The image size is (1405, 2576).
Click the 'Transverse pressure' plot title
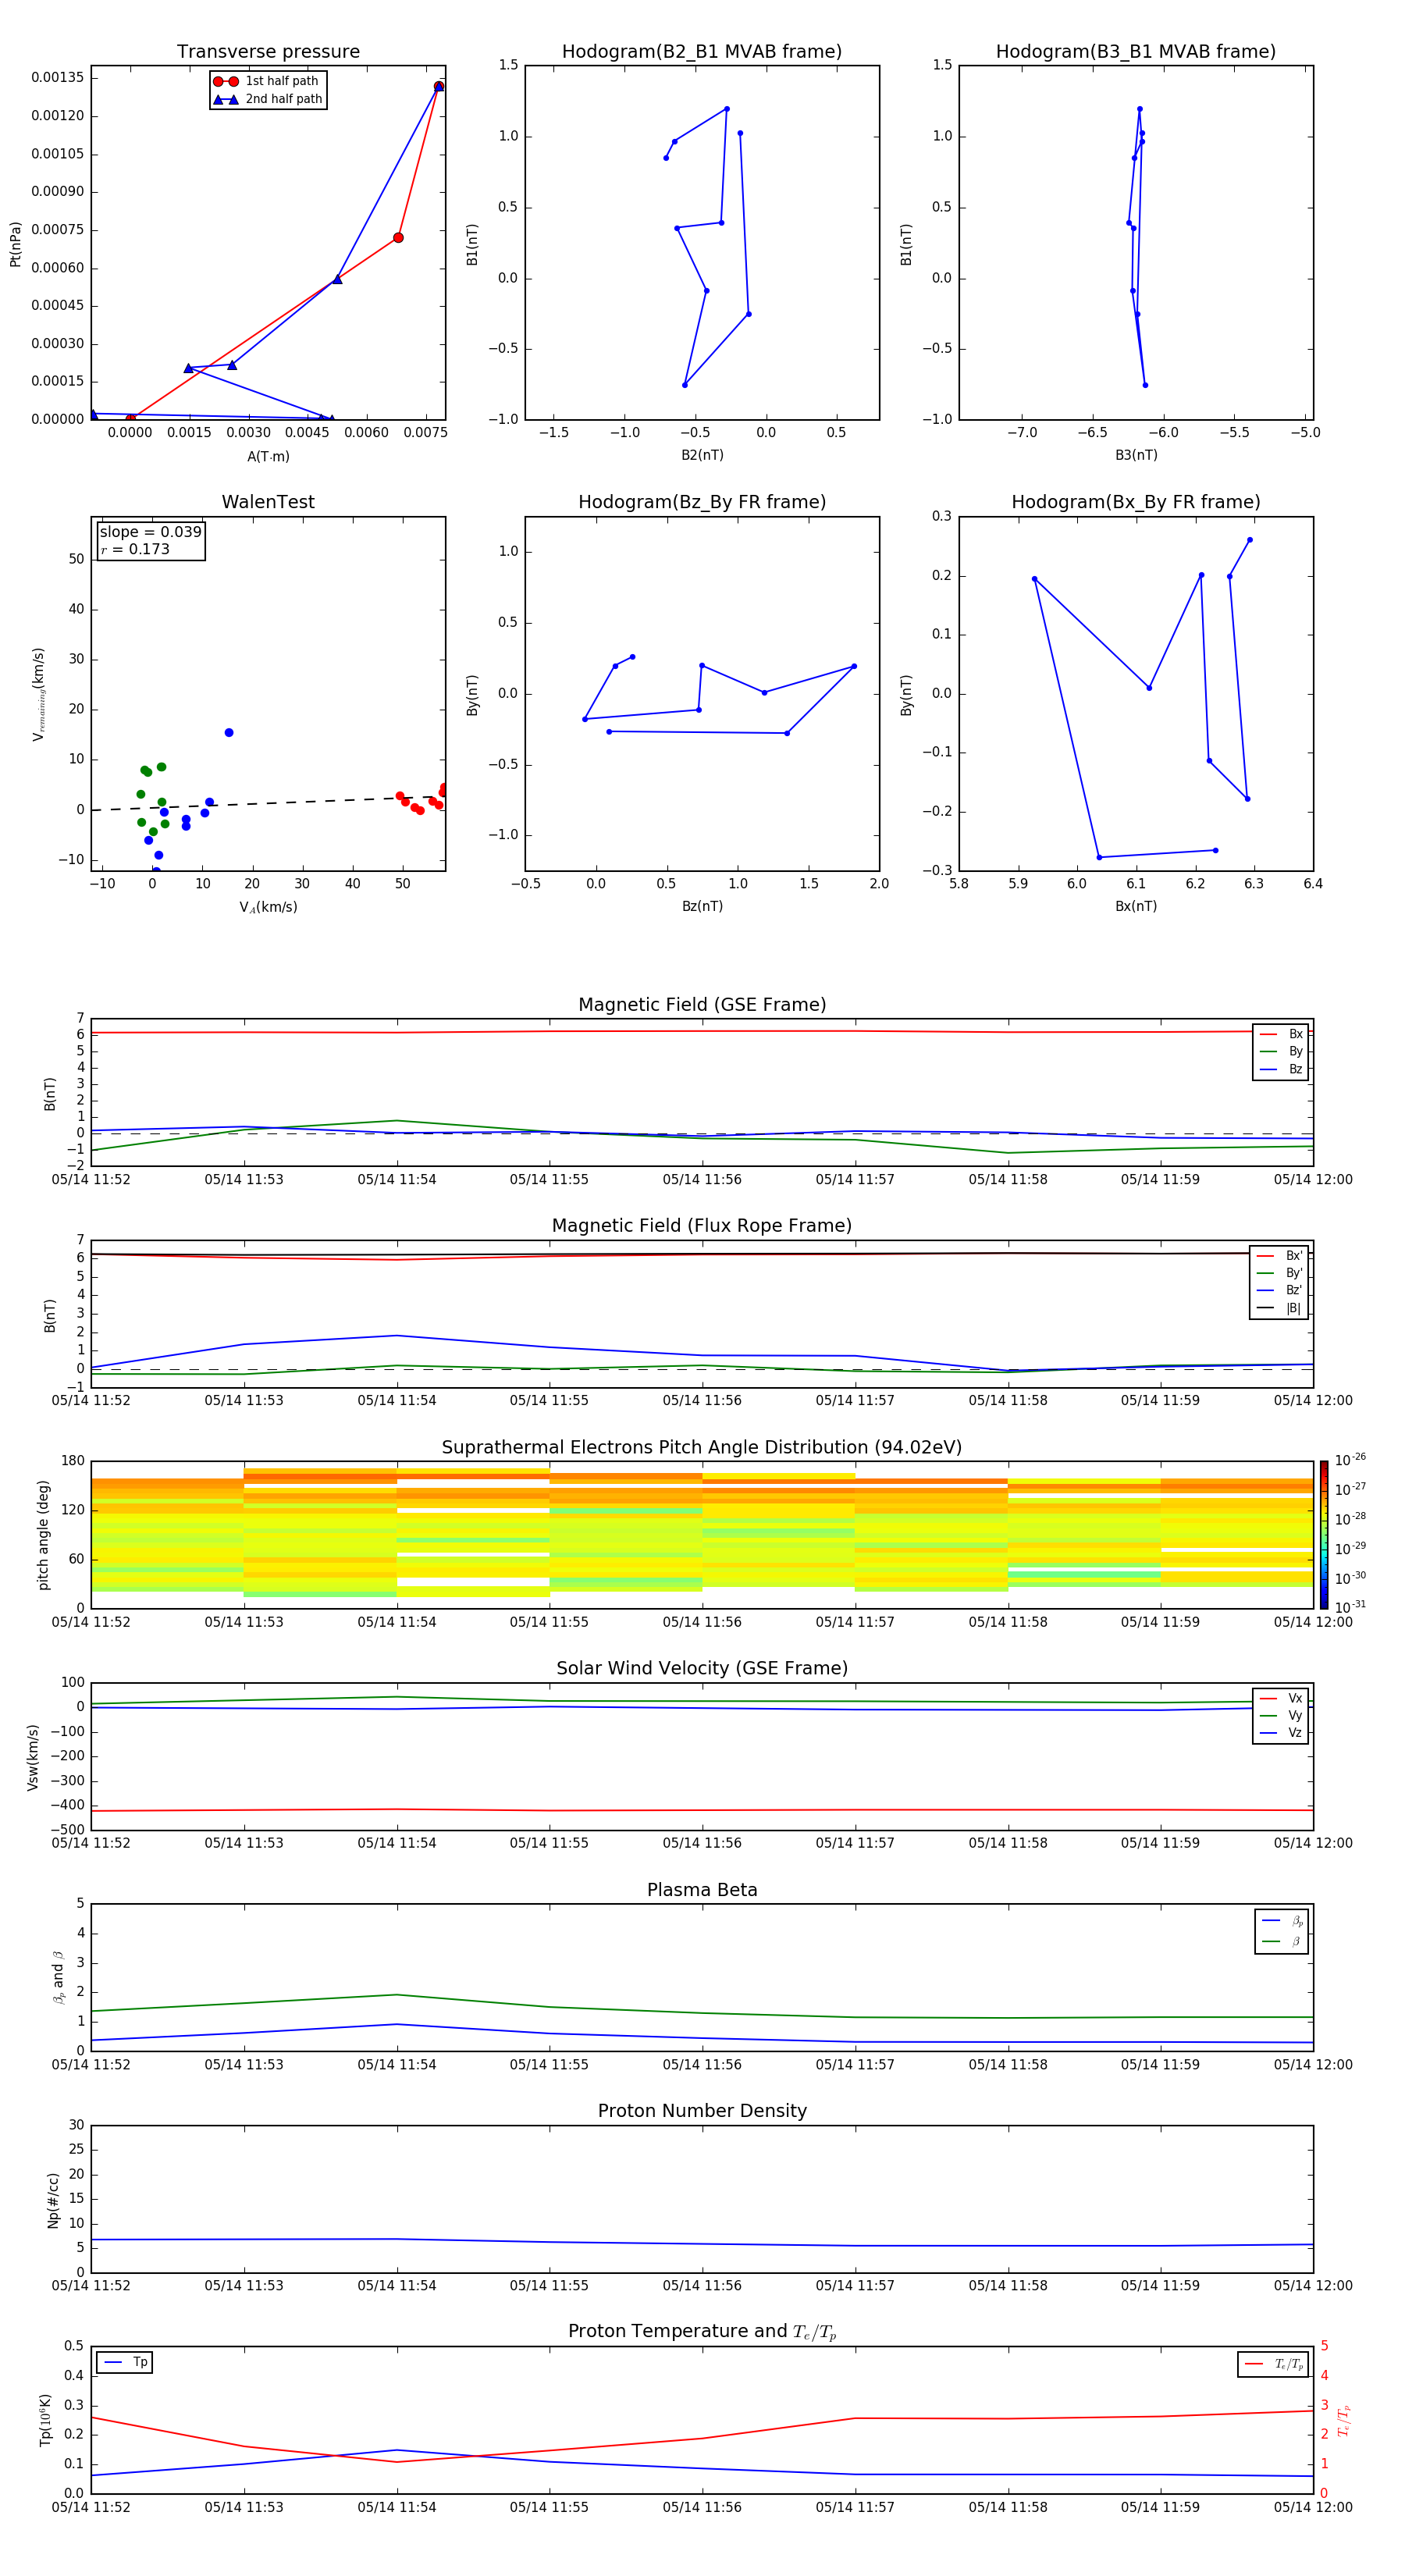click(268, 51)
